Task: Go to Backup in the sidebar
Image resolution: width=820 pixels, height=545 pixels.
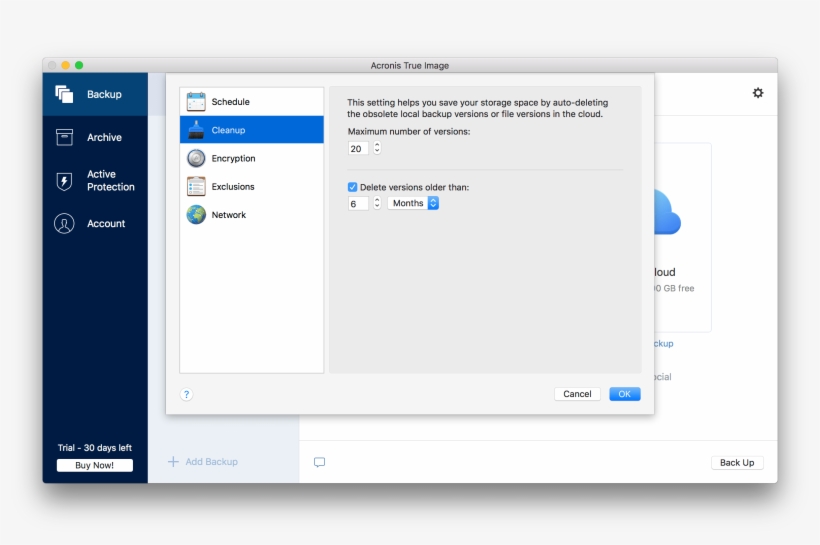Action: (95, 94)
